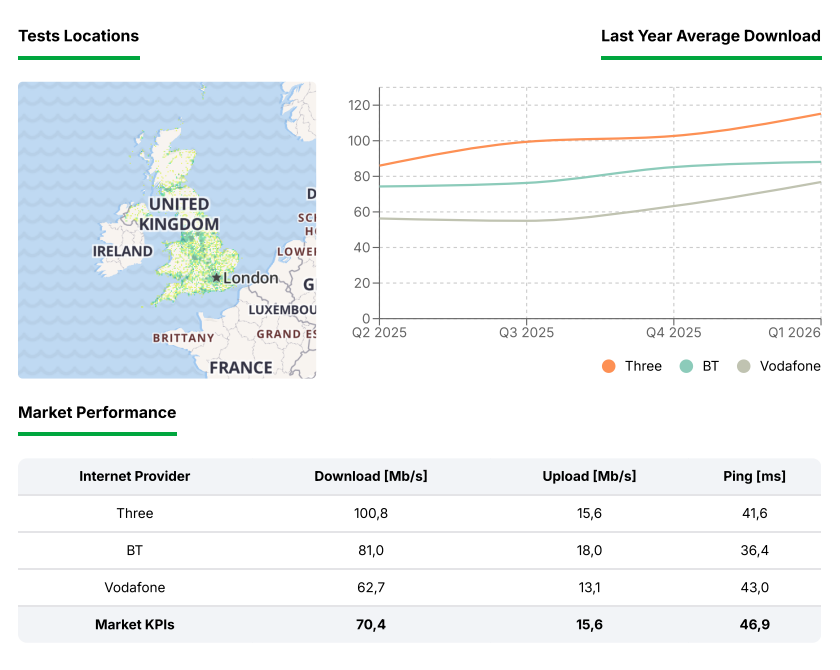Click the Q3 2025 axis label
Viewport: 840px width, 670px height.
(x=526, y=332)
